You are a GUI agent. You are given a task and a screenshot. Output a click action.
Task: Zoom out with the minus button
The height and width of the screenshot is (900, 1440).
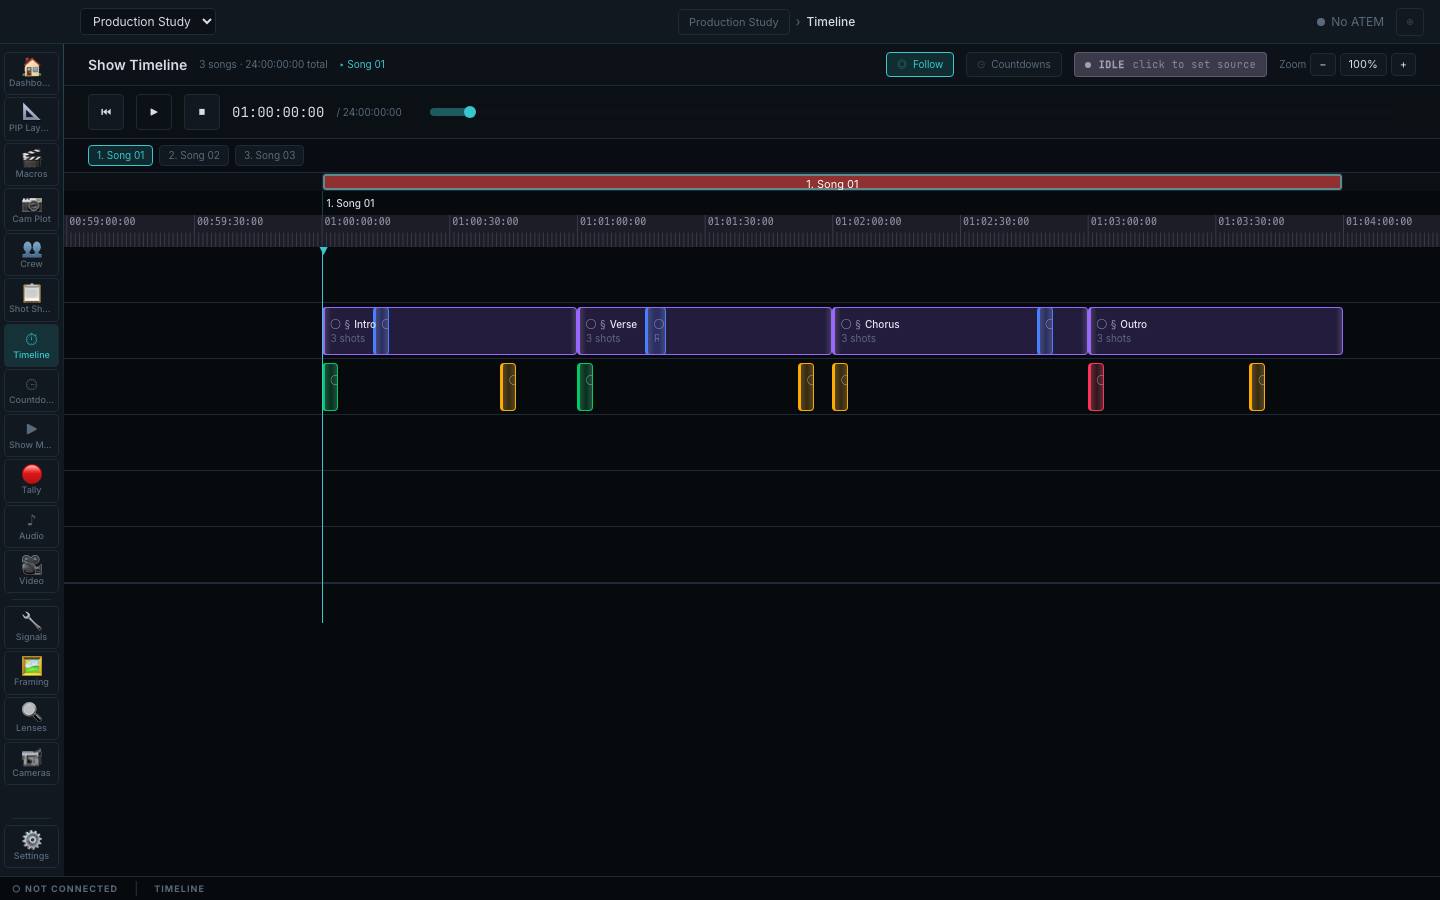coord(1323,64)
